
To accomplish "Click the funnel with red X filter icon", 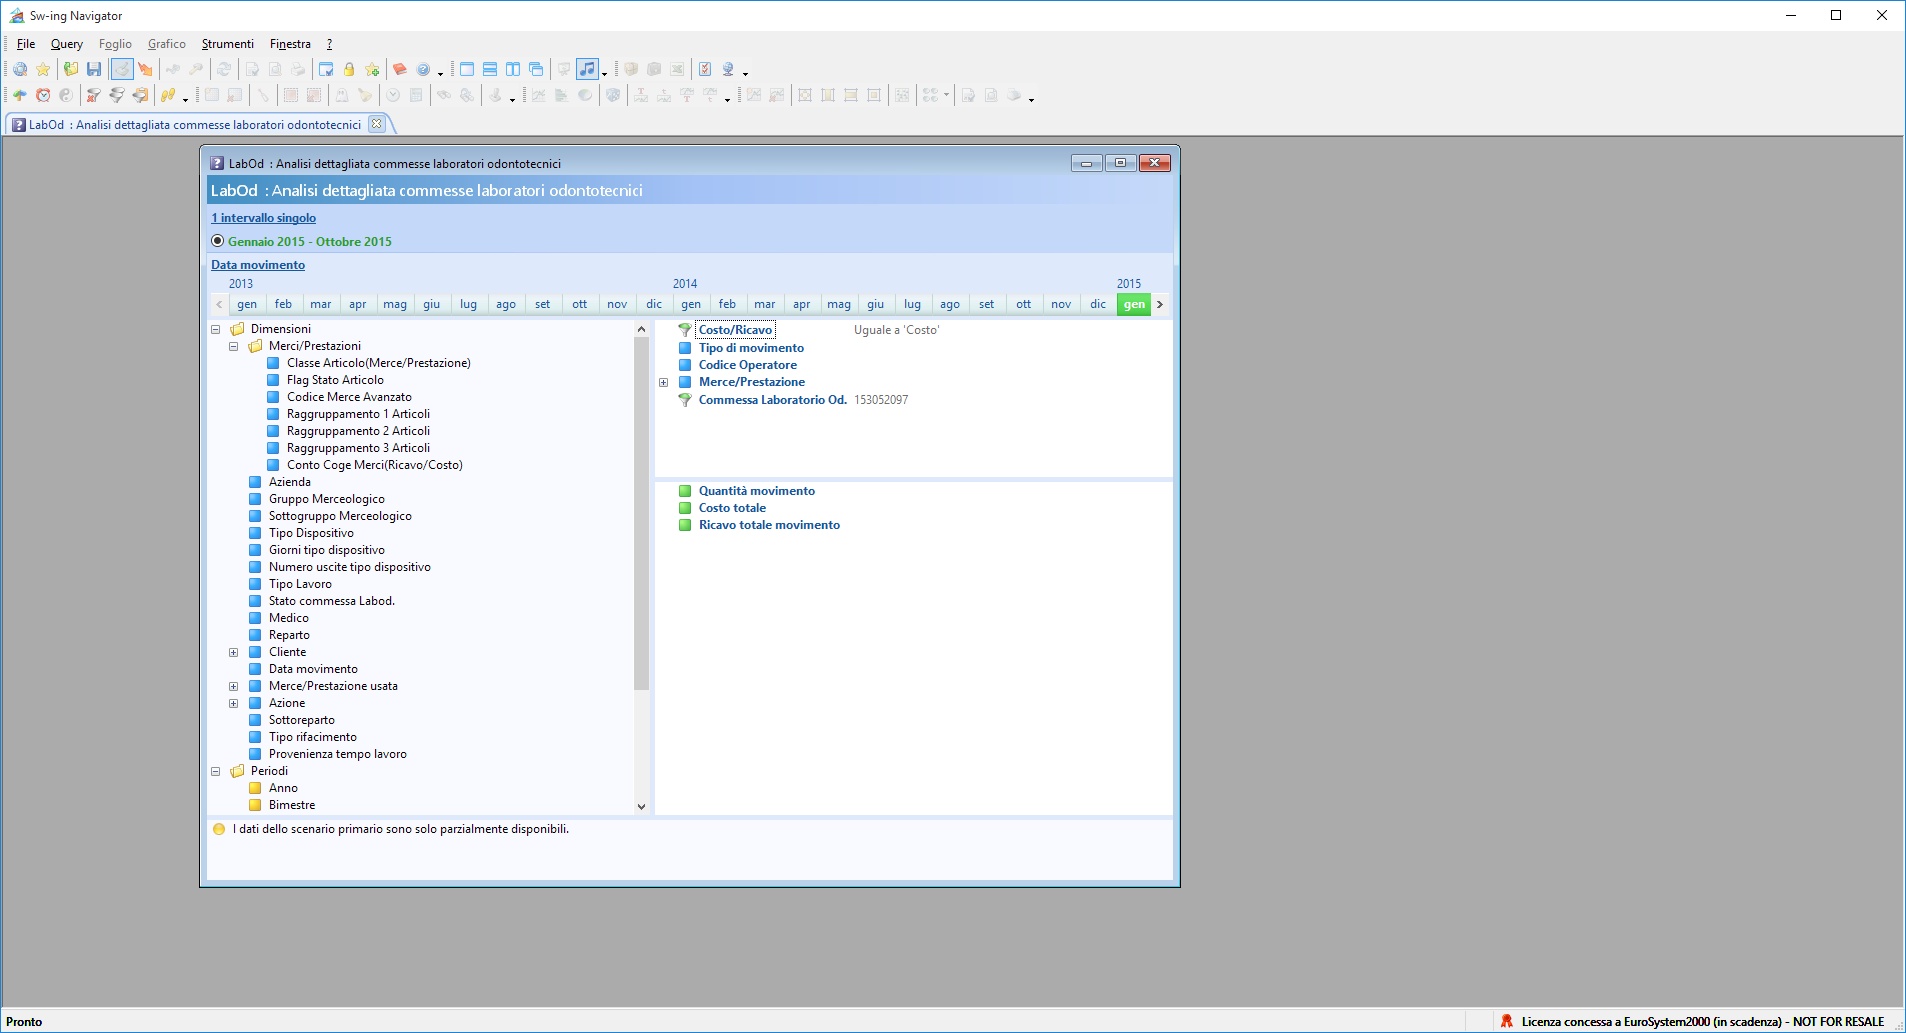I will (x=93, y=95).
